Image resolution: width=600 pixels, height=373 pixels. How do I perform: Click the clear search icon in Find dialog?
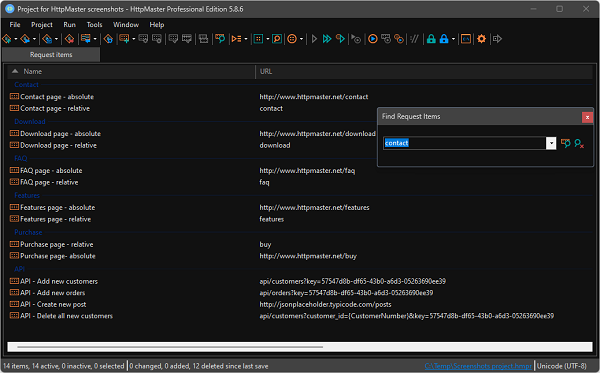(579, 143)
